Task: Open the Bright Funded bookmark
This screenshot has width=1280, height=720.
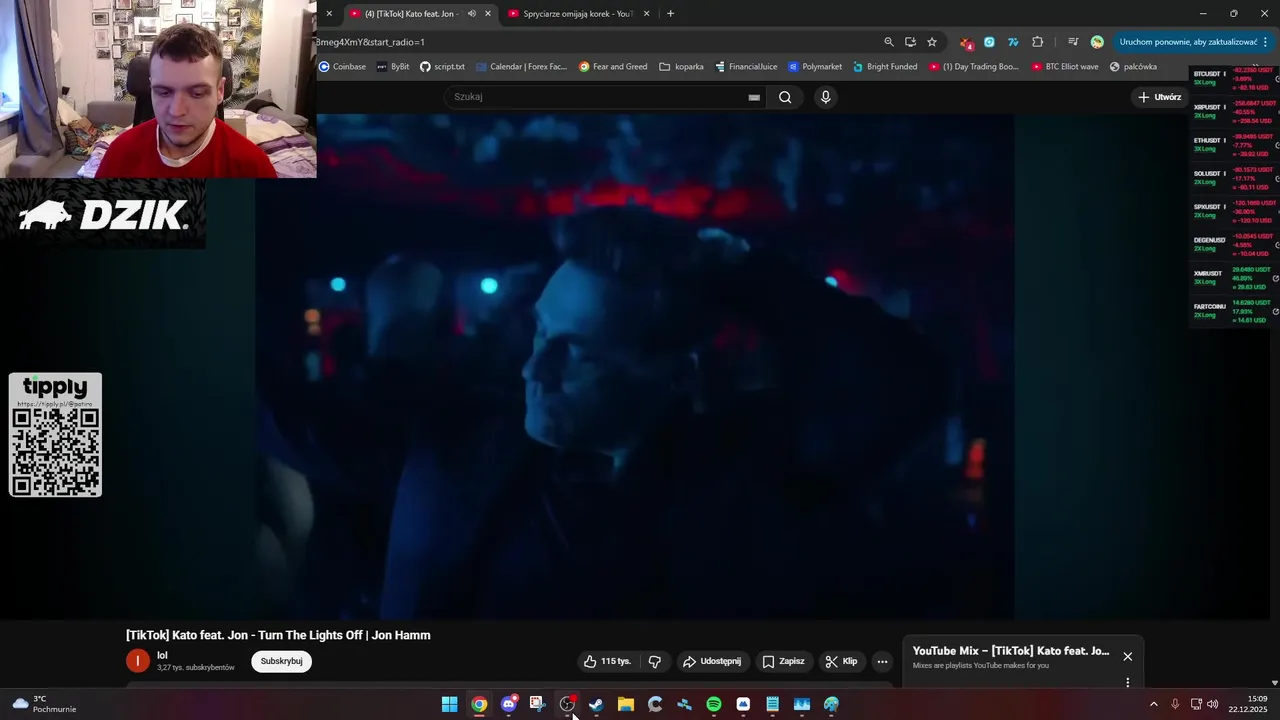Action: [885, 67]
